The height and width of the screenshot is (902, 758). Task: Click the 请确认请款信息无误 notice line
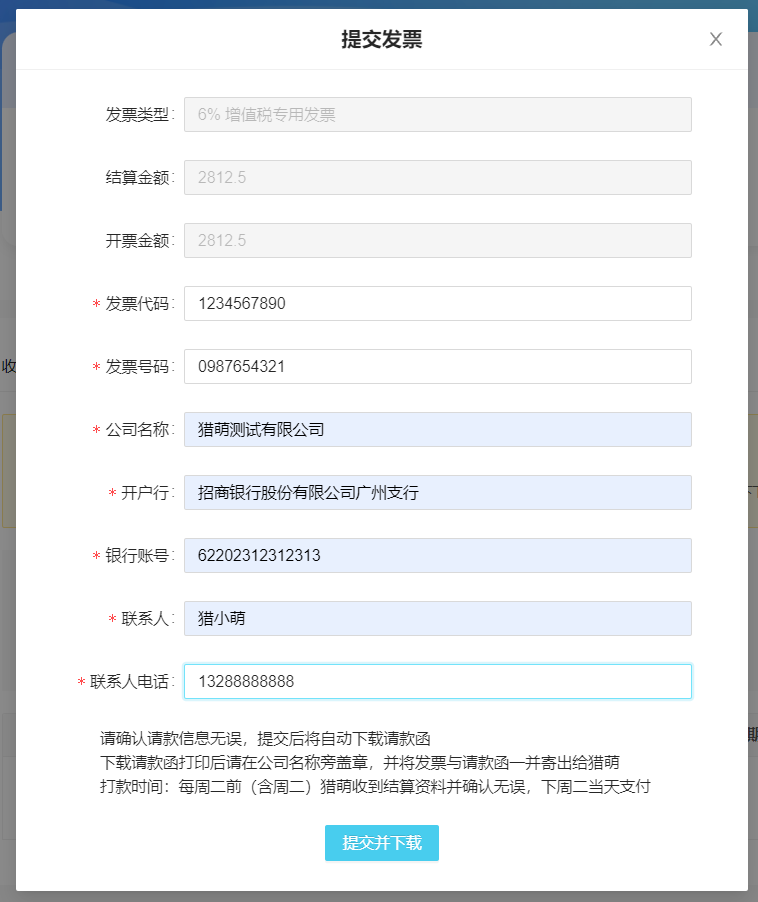tap(265, 739)
